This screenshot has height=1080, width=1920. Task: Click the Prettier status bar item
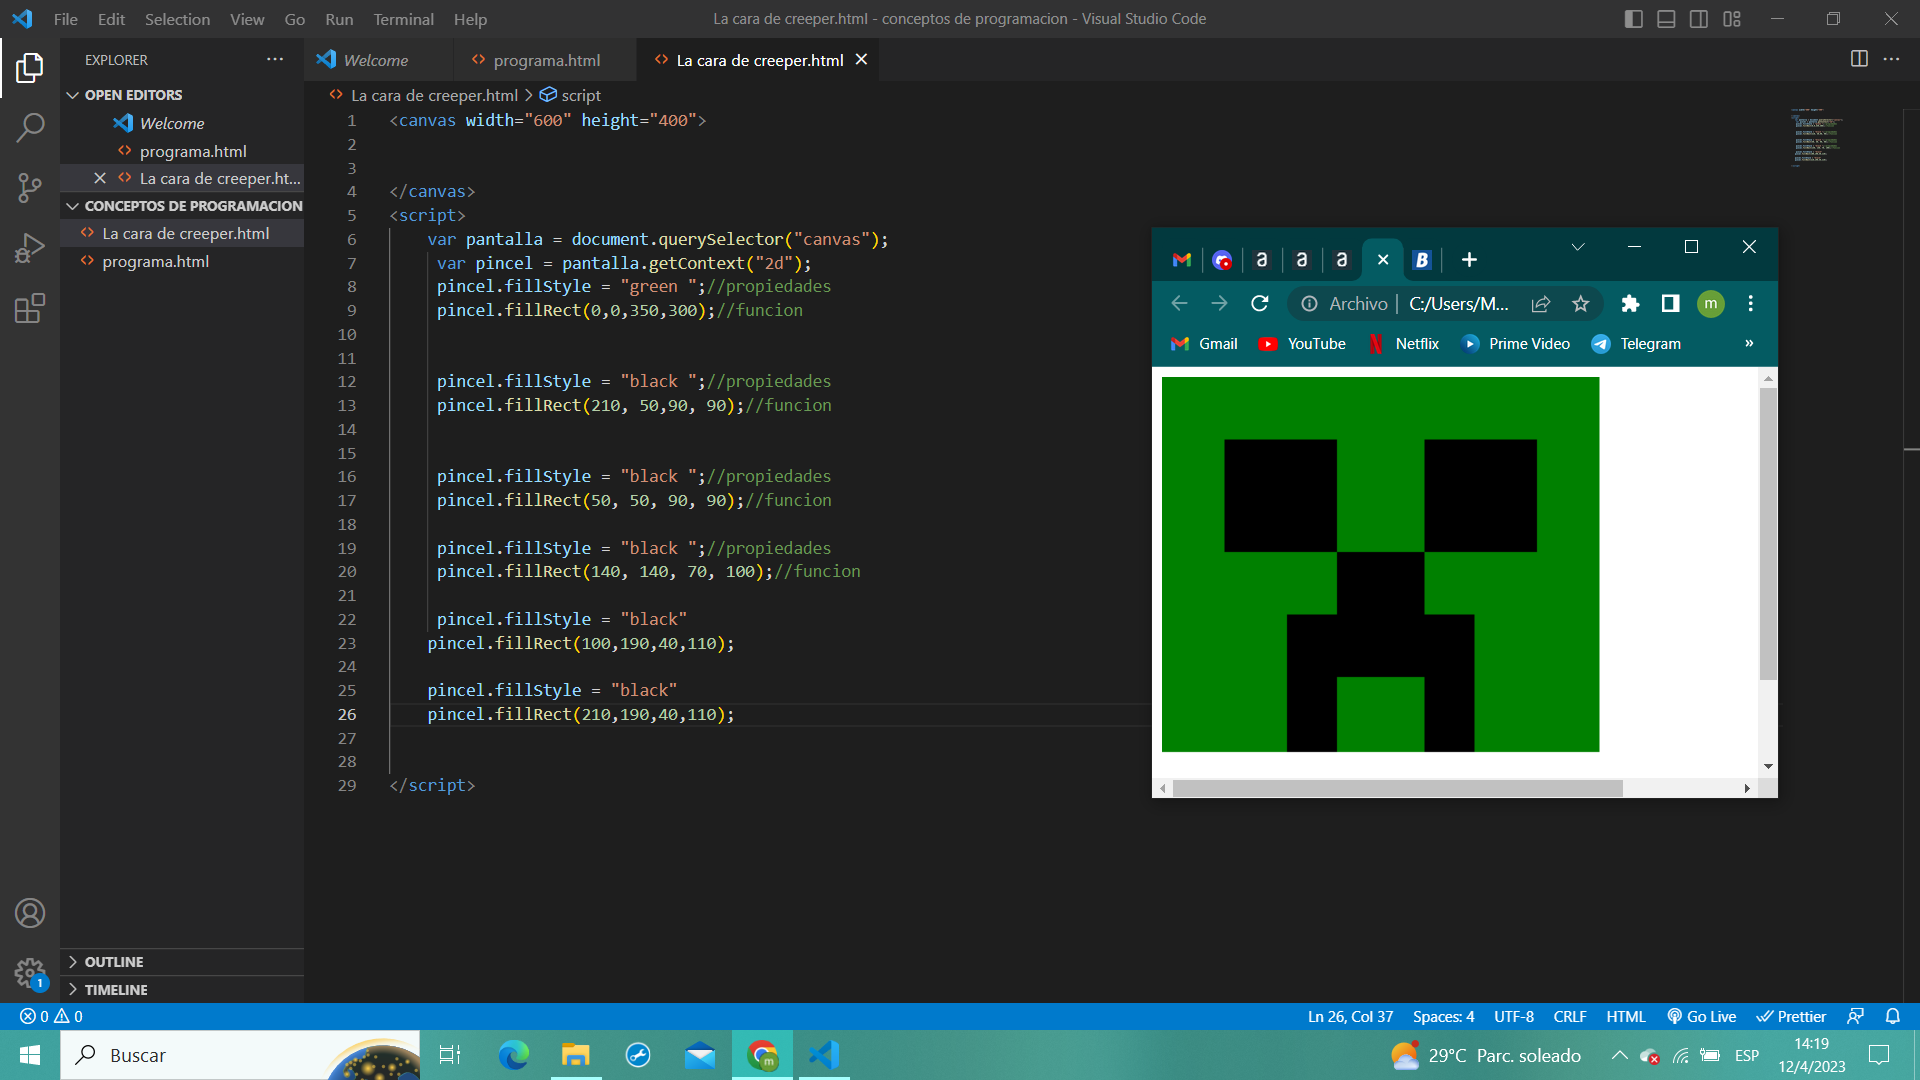pos(1791,1016)
